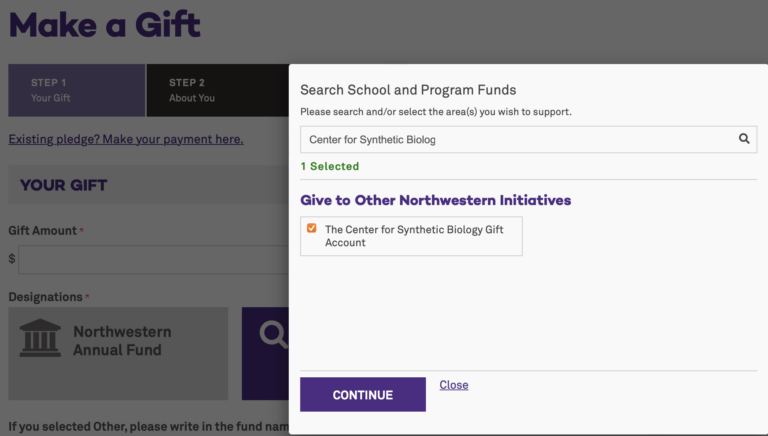Image resolution: width=768 pixels, height=436 pixels.
Task: Click Search School and Program Funds title
Action: [x=408, y=90]
